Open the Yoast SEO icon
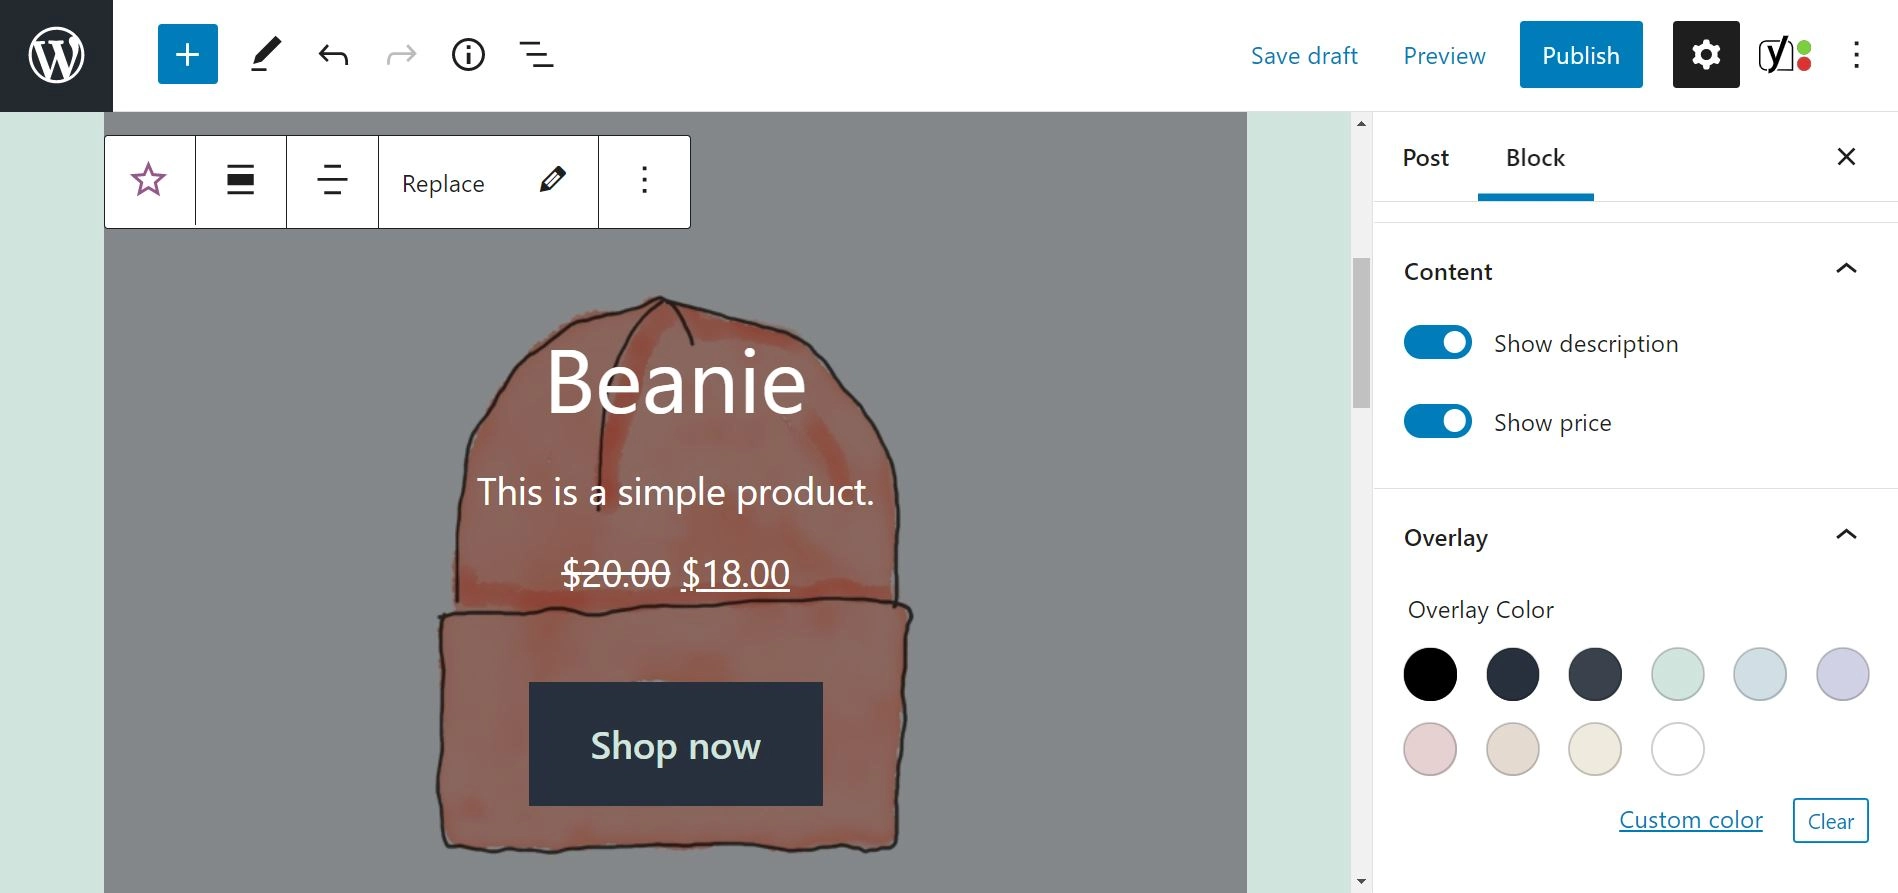The width and height of the screenshot is (1898, 893). tap(1784, 55)
